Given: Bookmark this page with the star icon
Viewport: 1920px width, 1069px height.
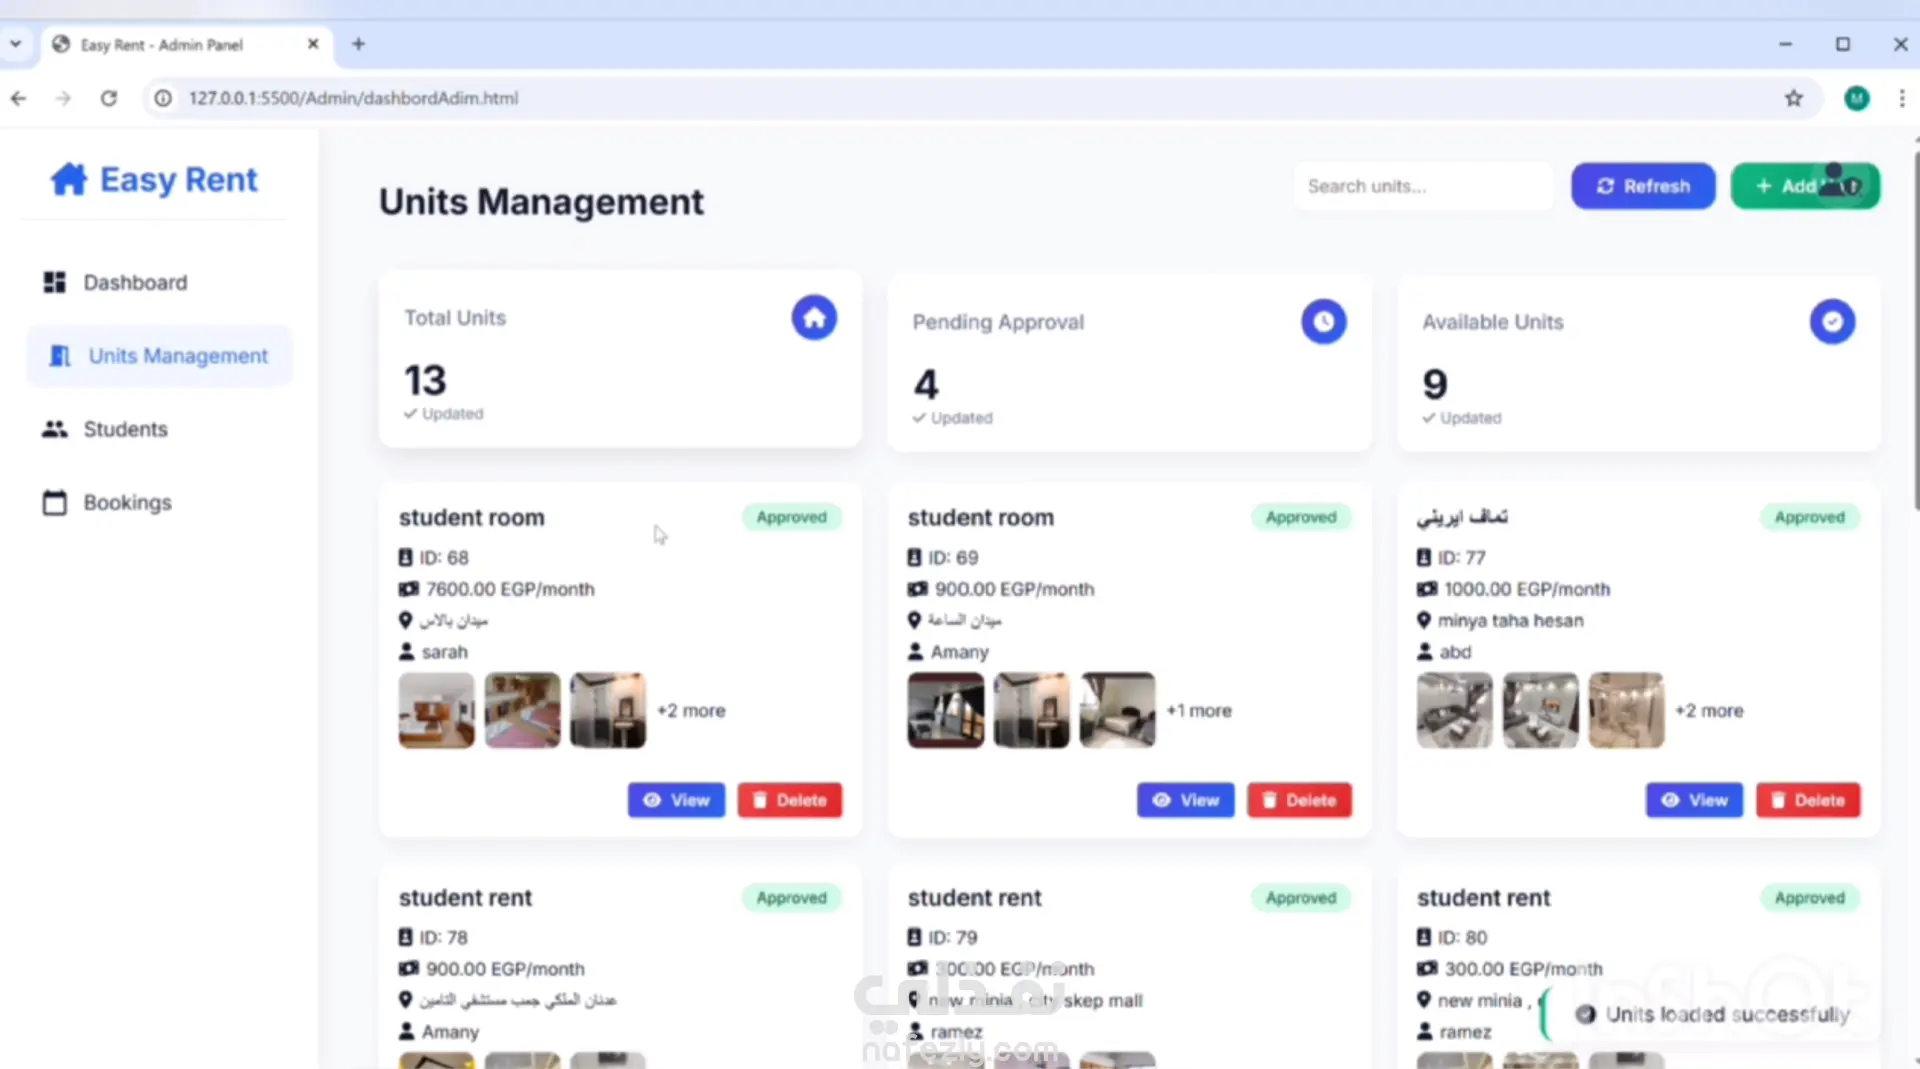Looking at the screenshot, I should 1794,98.
